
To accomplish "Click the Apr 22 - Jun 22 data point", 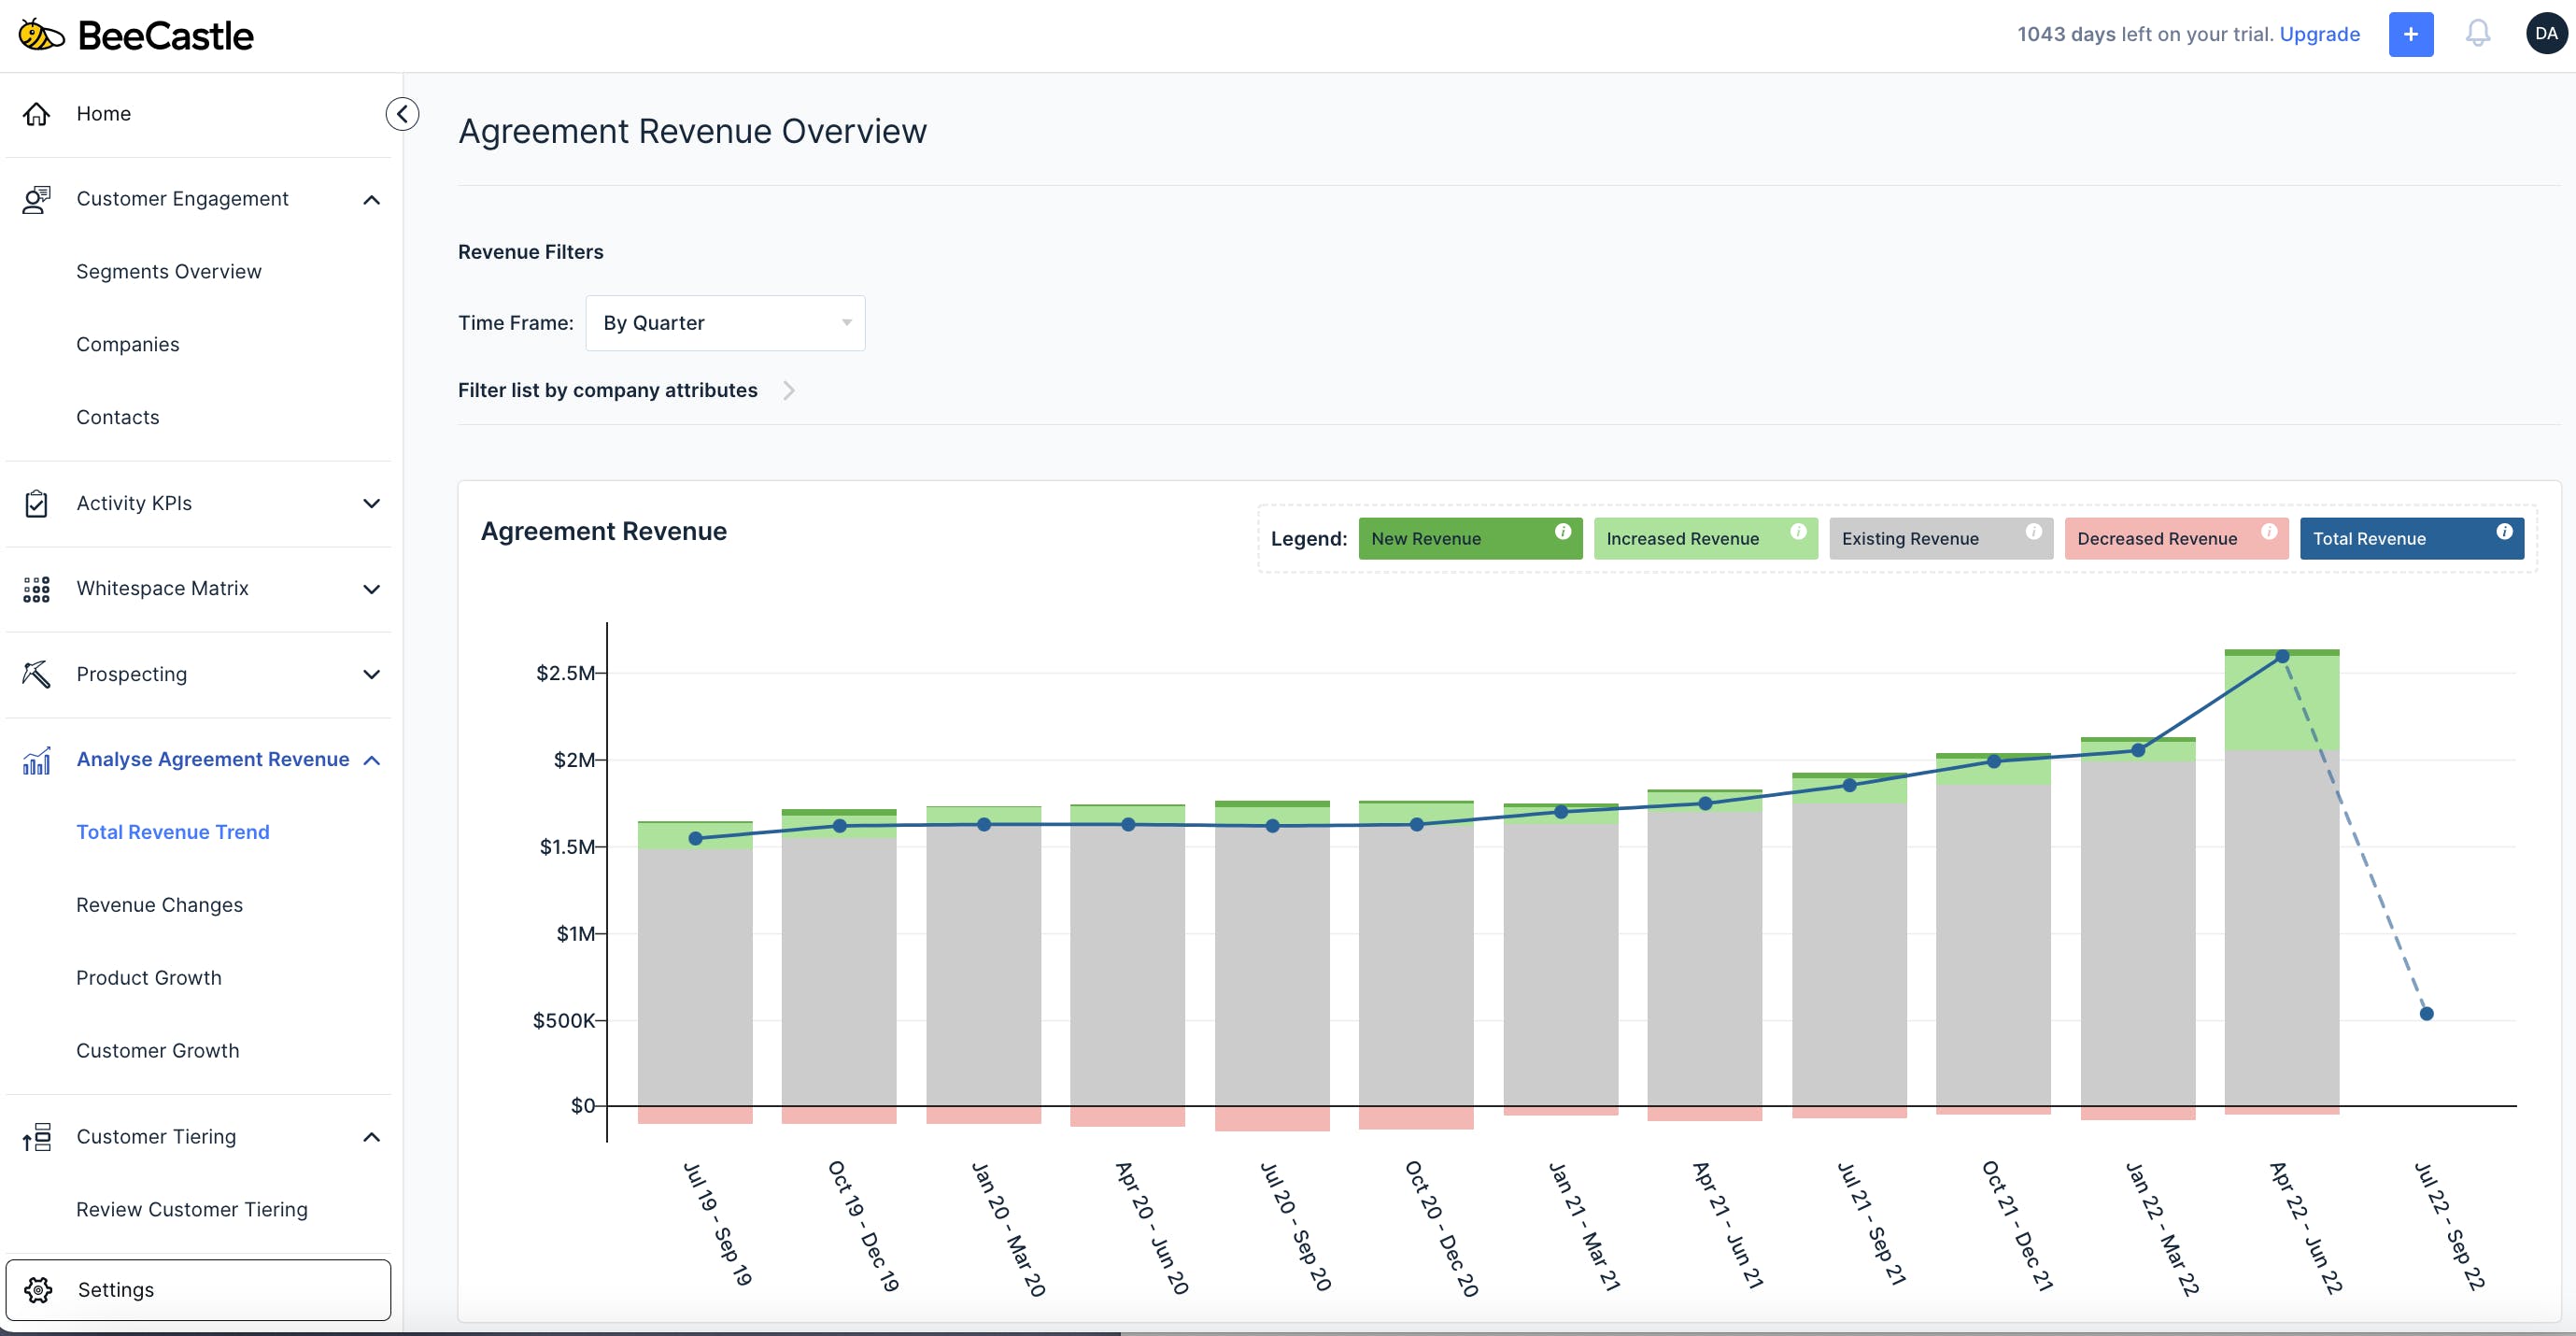I will 2282,657.
